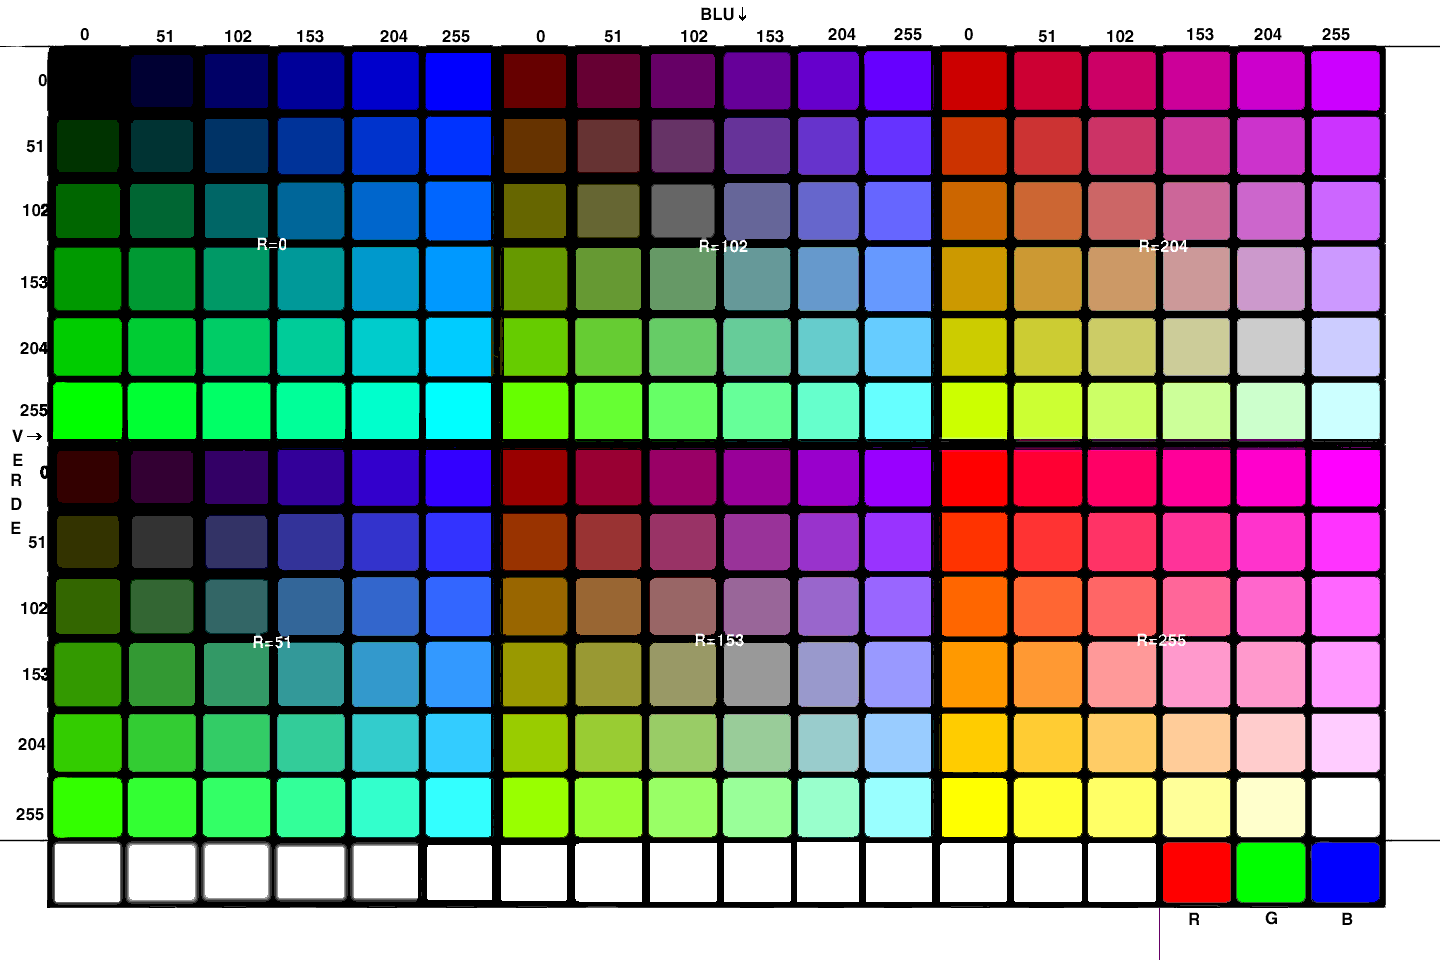Click dark maroon swatch (R=102, G=0, B=0)
The image size is (1440, 960).
[535, 80]
